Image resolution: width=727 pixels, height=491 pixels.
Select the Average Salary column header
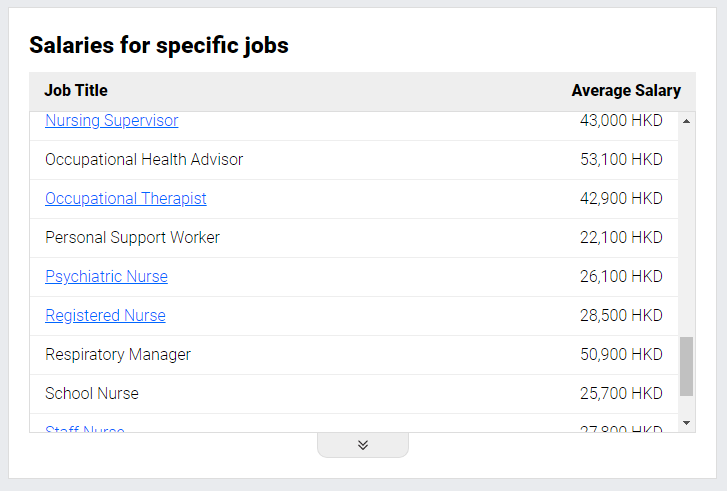(626, 90)
